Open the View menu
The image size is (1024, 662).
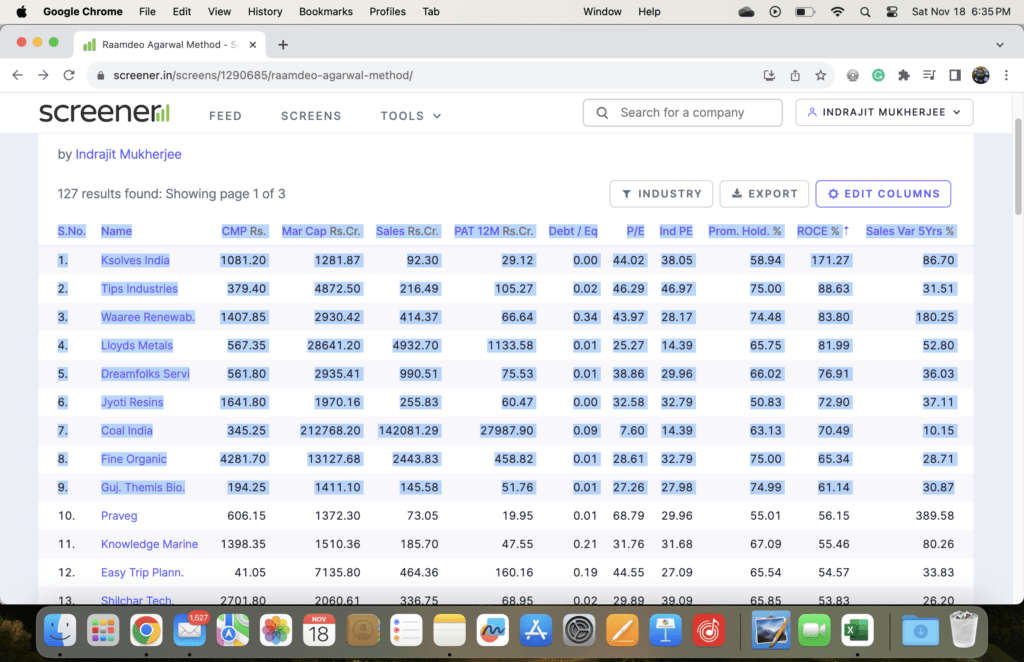[x=219, y=12]
